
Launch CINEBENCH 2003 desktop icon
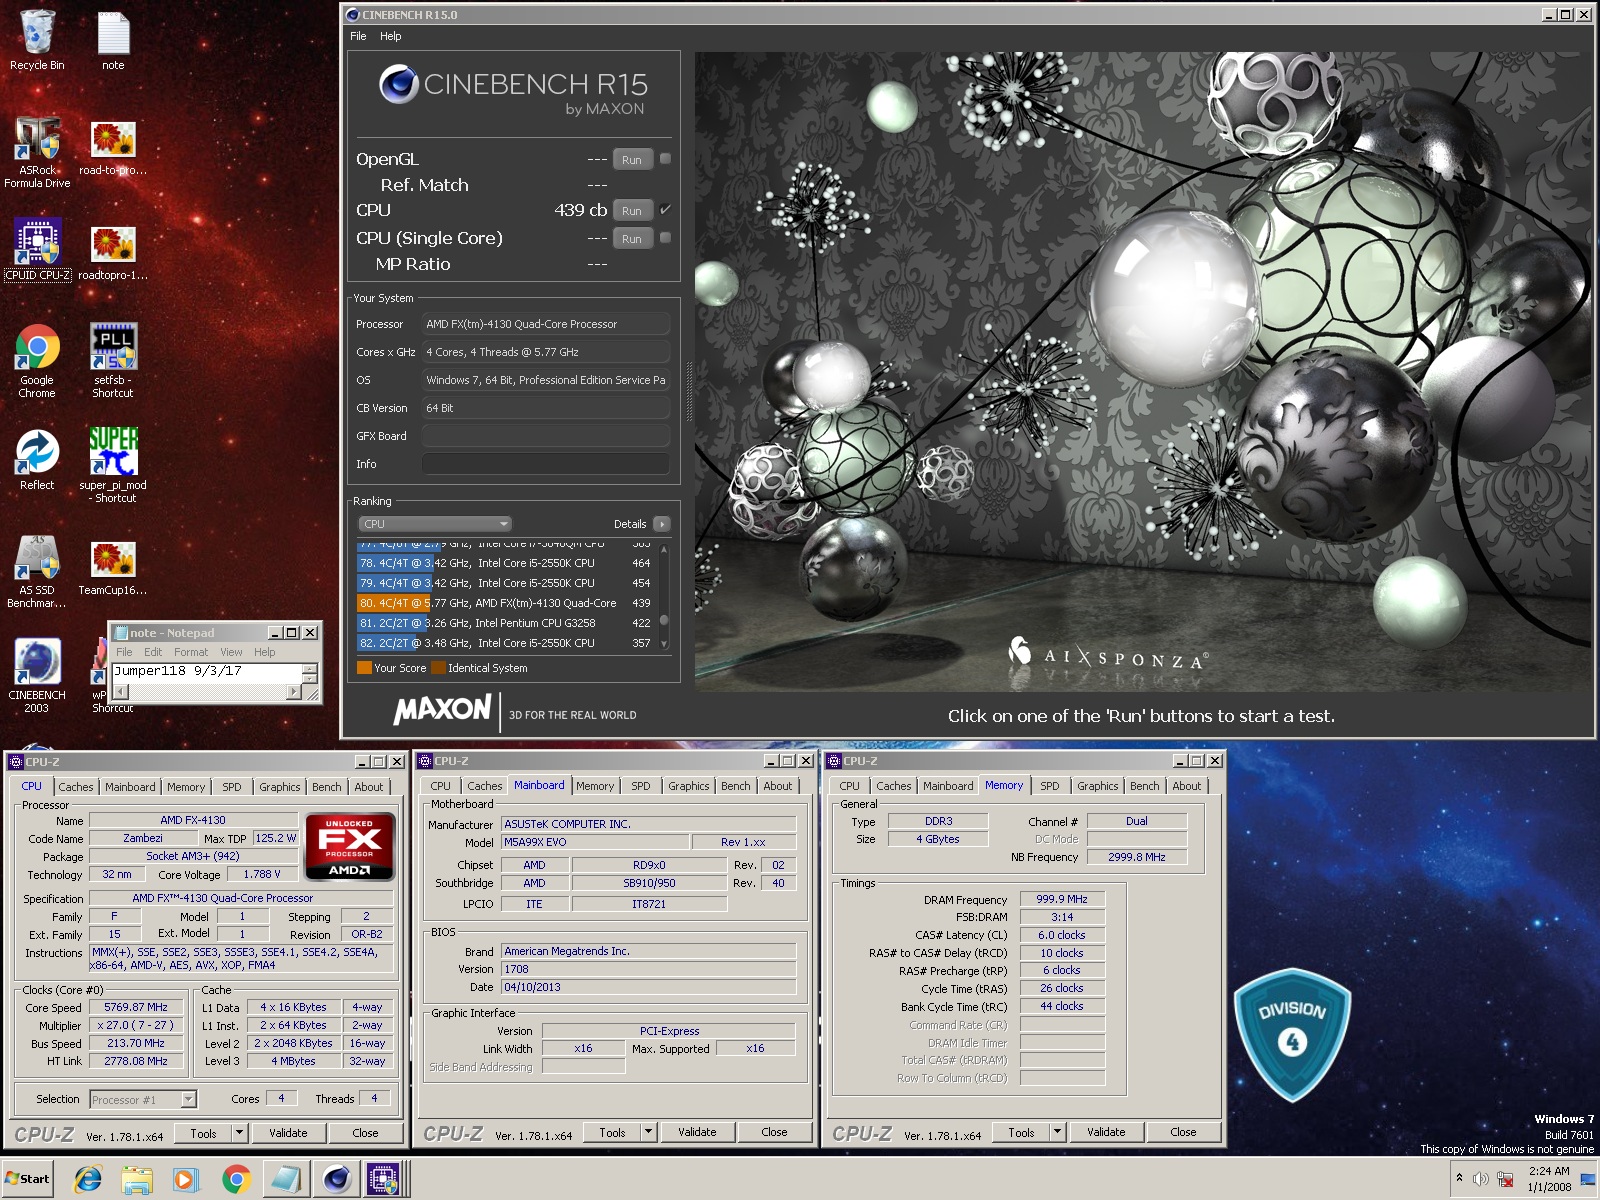coord(37,676)
